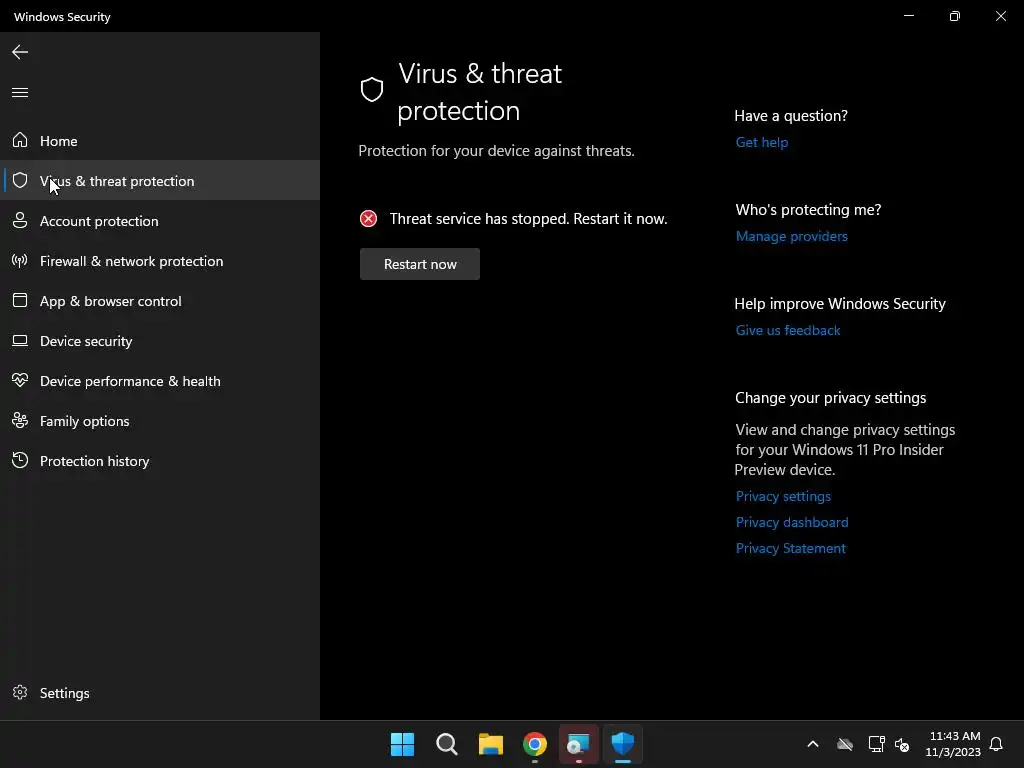
Task: Open Home in the sidebar
Action: [160, 140]
